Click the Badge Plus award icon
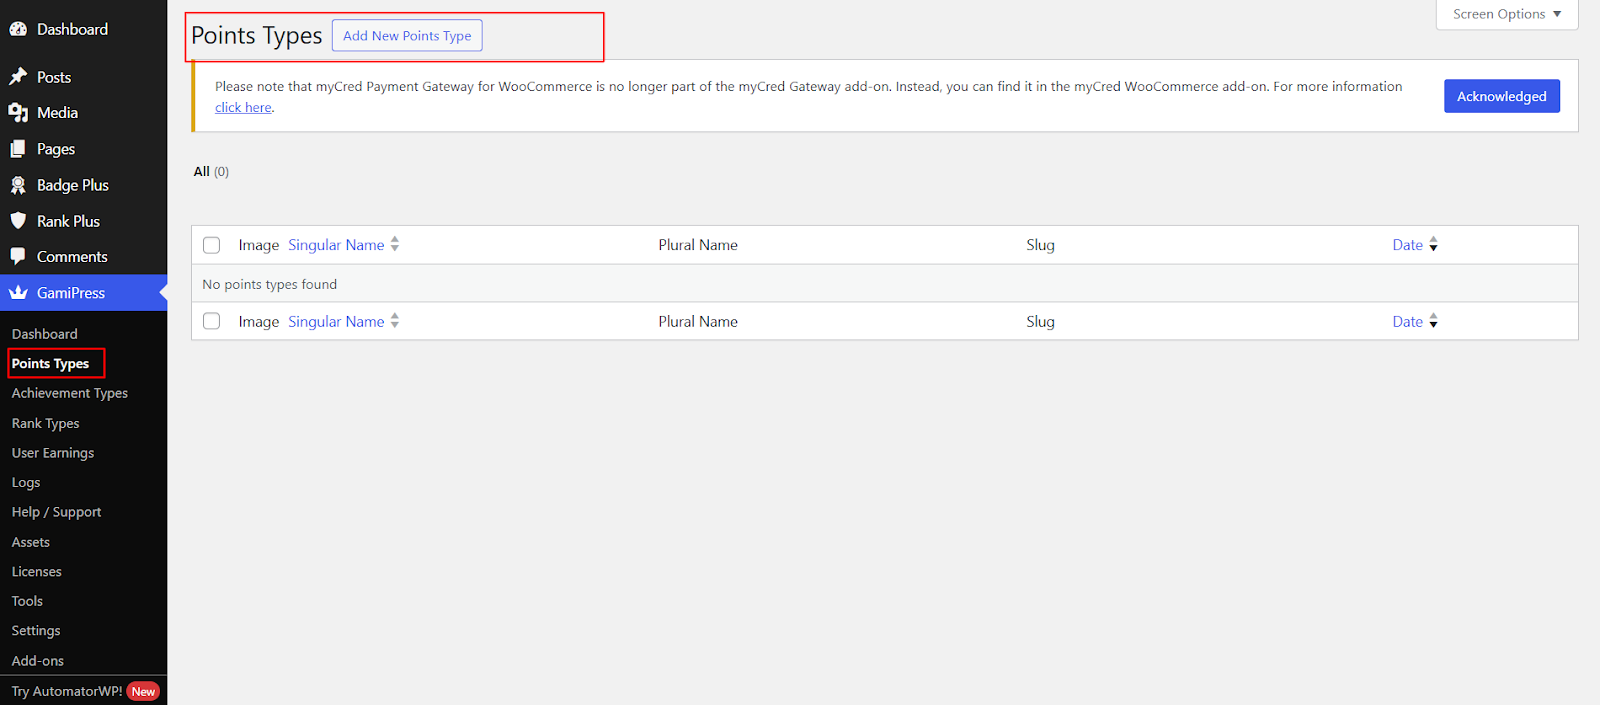Image resolution: width=1600 pixels, height=705 pixels. pos(18,185)
